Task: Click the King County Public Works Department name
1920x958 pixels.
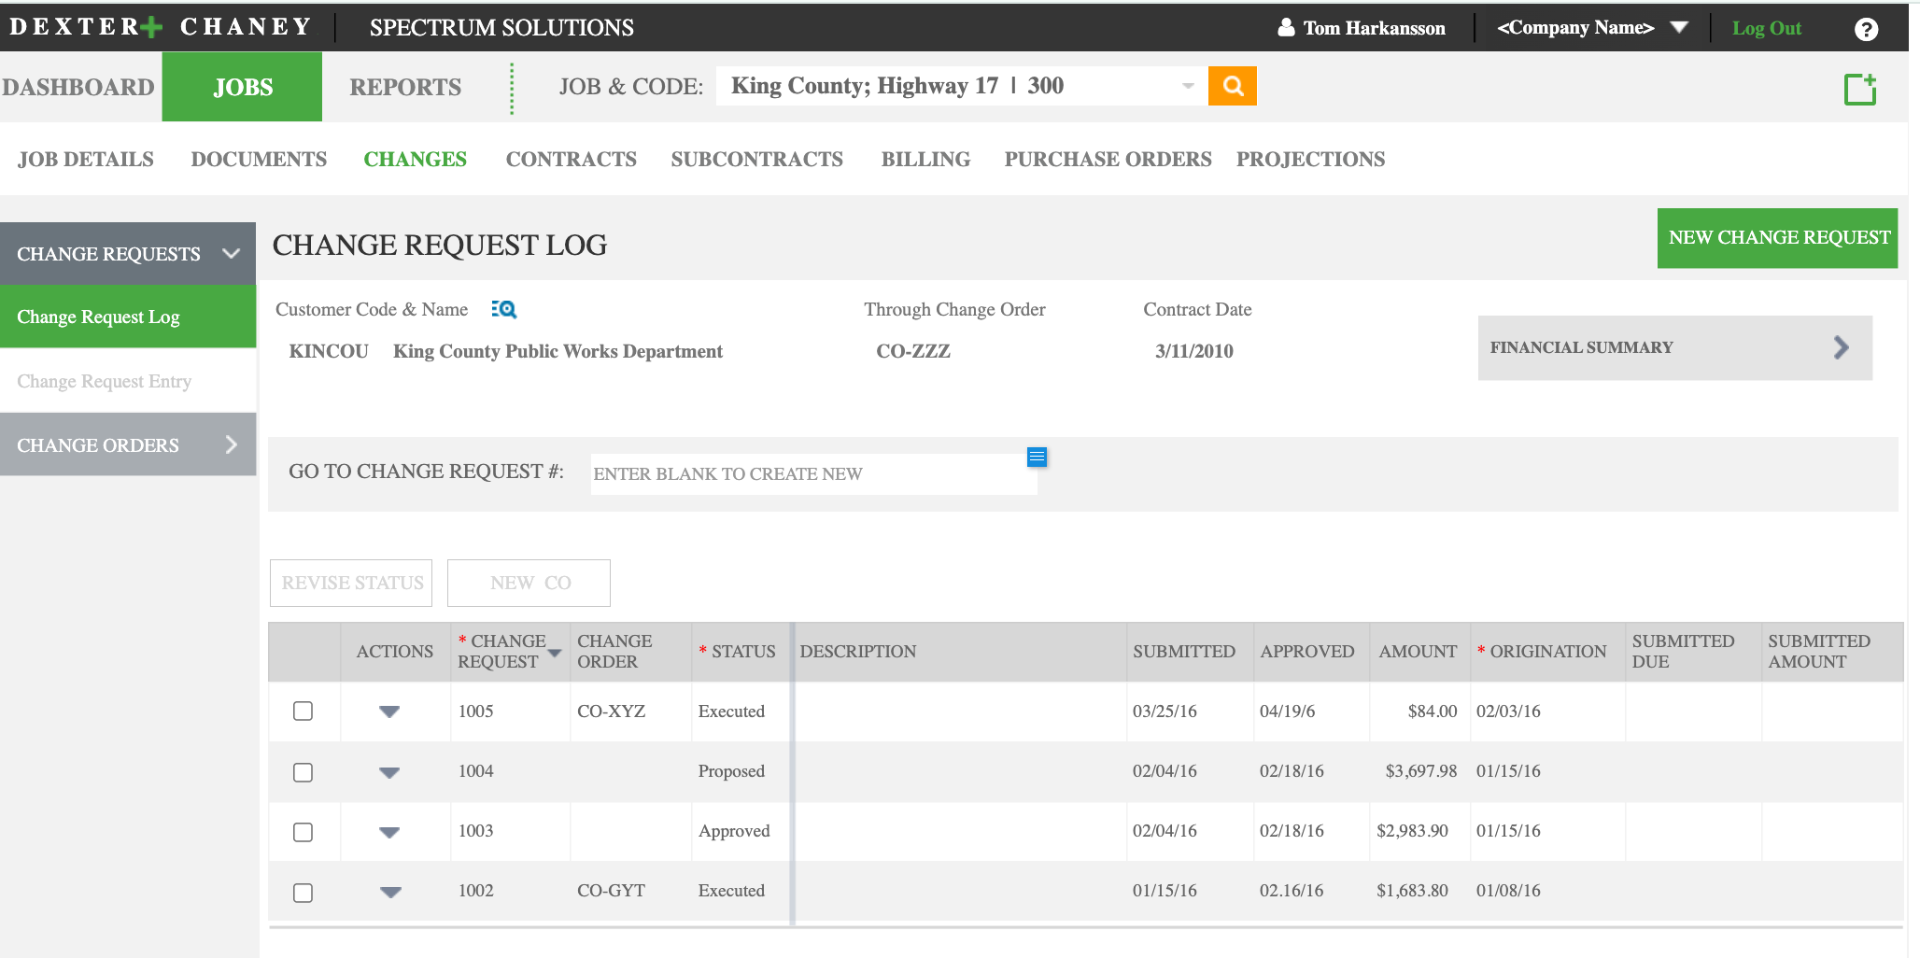Action: 558,351
